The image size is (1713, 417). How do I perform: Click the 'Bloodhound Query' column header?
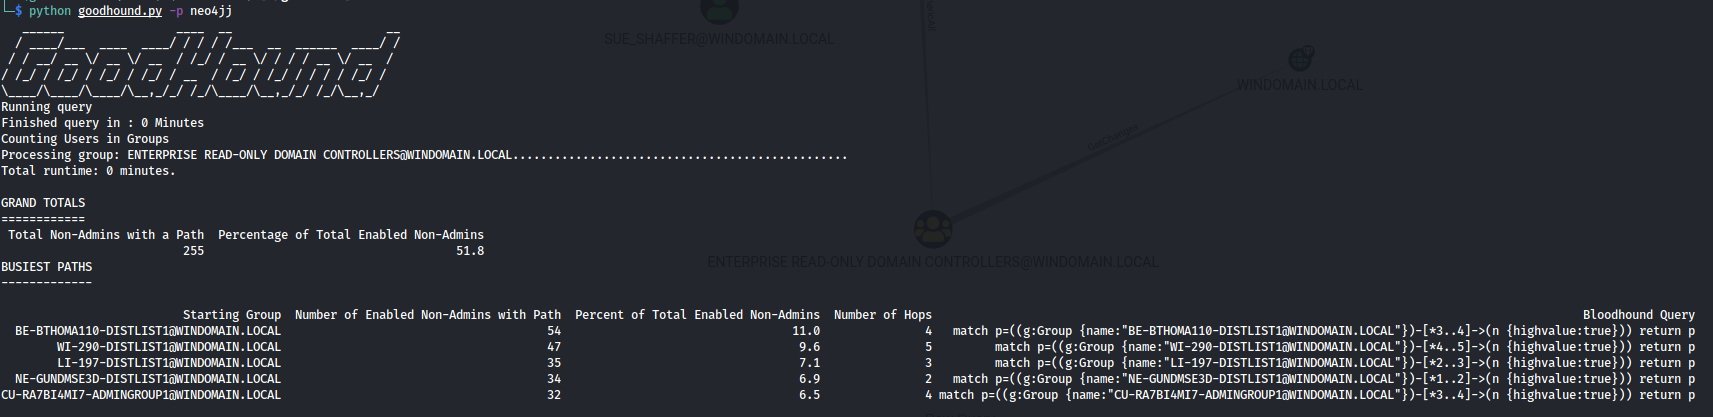[1639, 315]
